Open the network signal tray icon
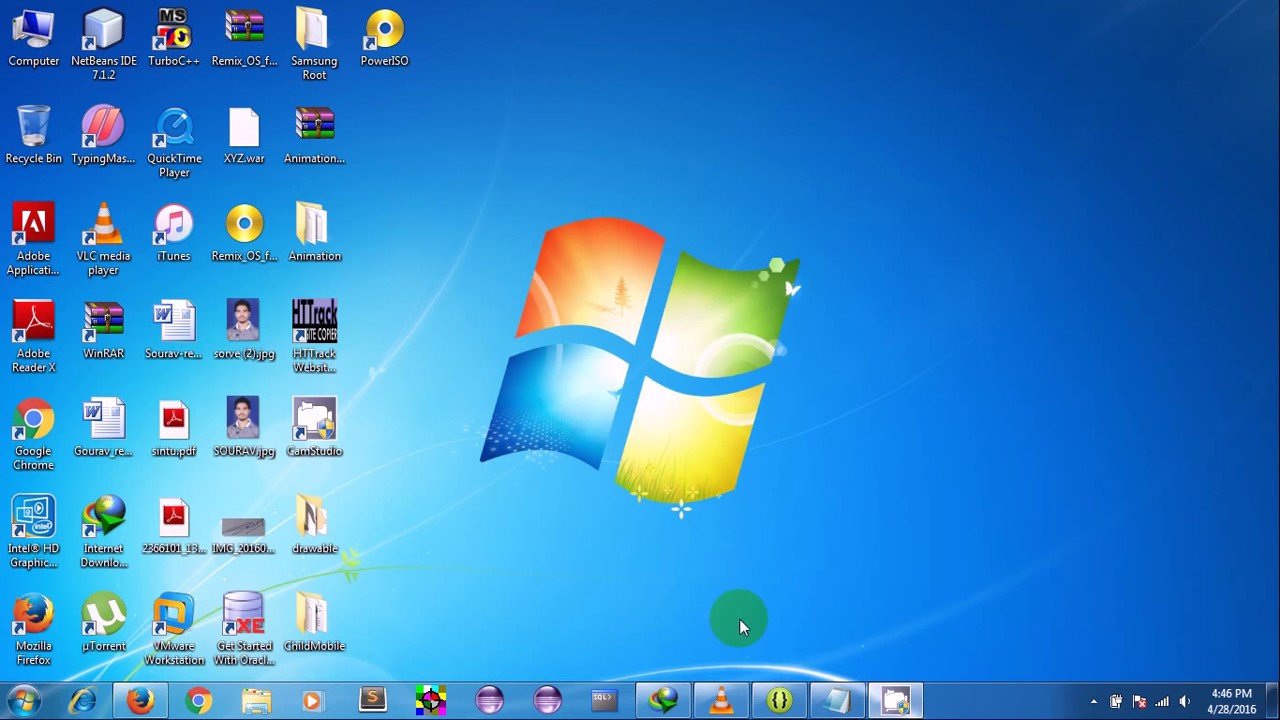This screenshot has height=720, width=1280. [1162, 702]
